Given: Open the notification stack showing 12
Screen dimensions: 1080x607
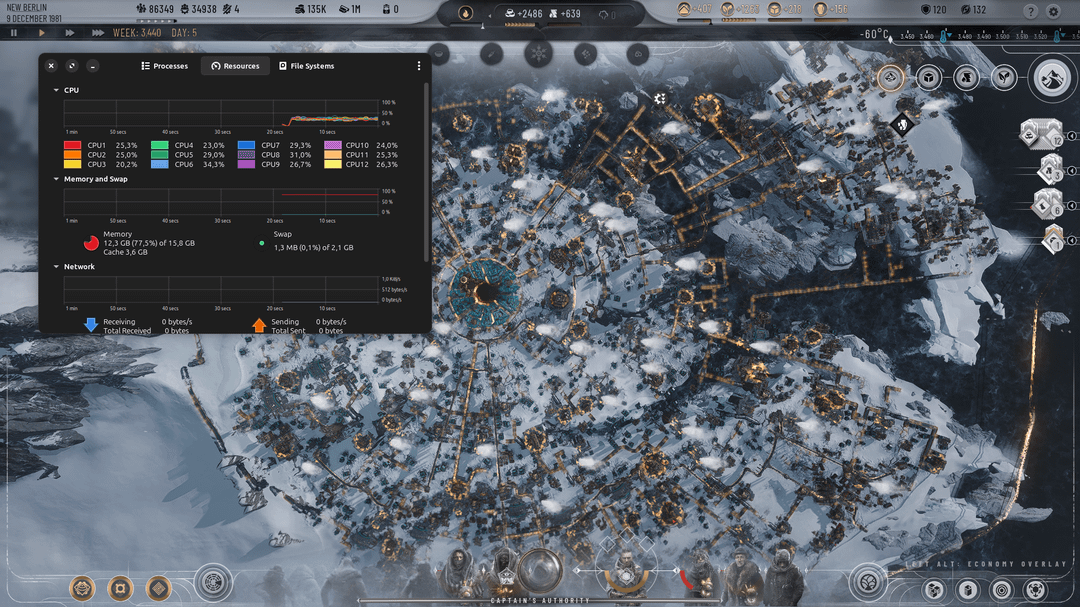Looking at the screenshot, I should coord(1041,134).
